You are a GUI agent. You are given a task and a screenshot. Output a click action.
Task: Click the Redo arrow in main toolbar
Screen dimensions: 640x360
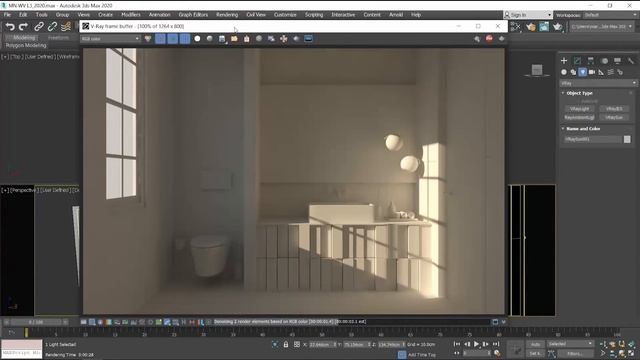(24, 27)
